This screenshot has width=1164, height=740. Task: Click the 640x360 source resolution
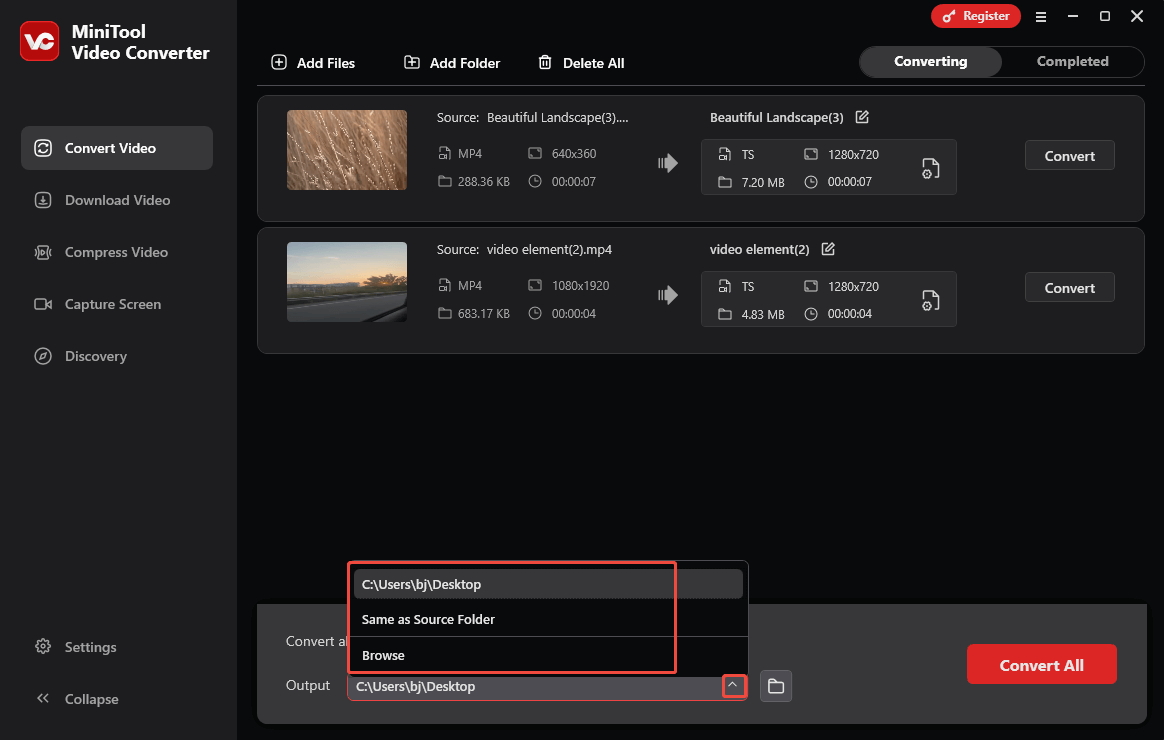pos(574,154)
